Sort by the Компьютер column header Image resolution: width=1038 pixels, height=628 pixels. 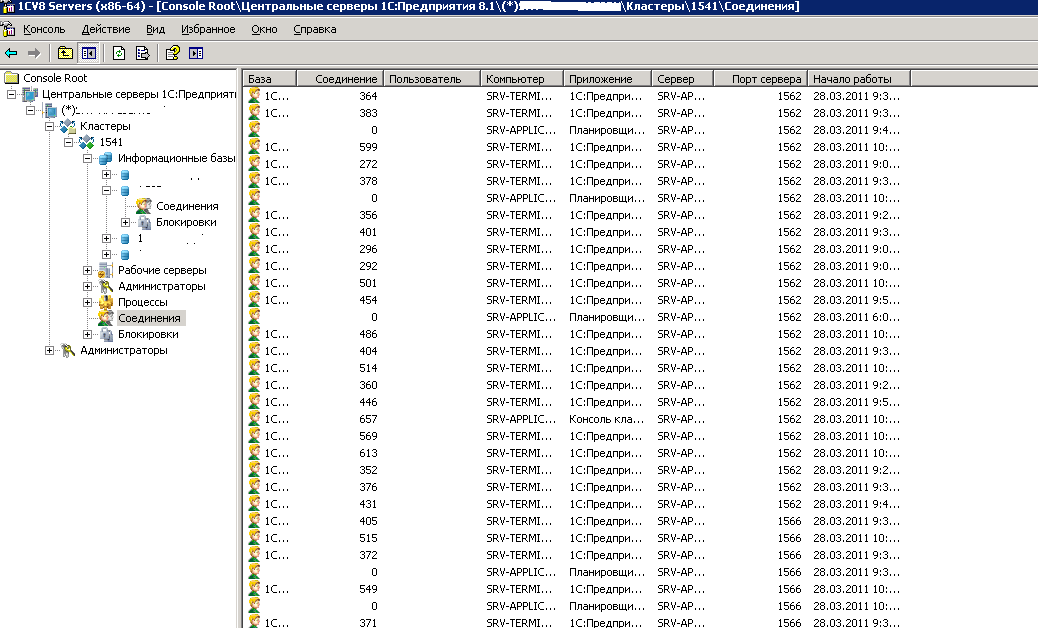522,79
